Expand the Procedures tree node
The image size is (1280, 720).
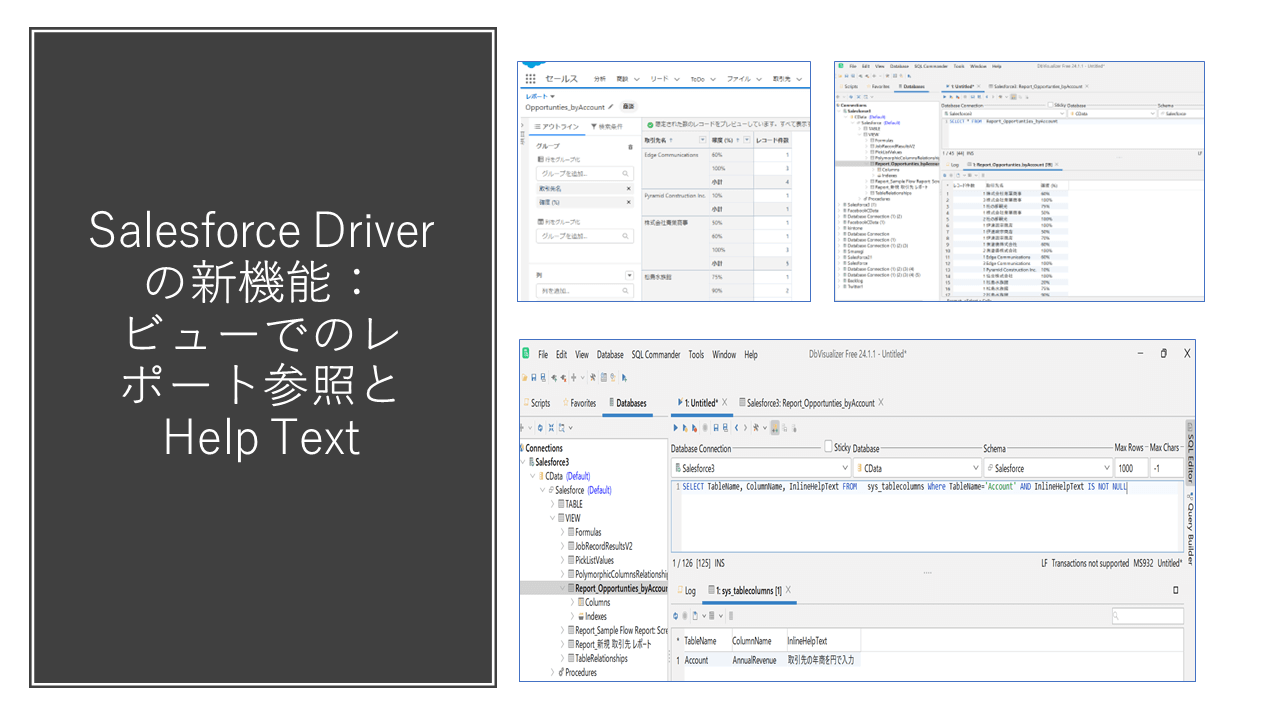(551, 673)
